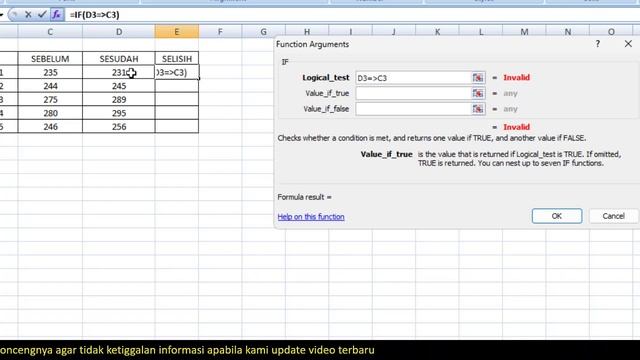The width and height of the screenshot is (640, 360).
Task: Confirm the formula with the checkmark icon
Action: 42,15
